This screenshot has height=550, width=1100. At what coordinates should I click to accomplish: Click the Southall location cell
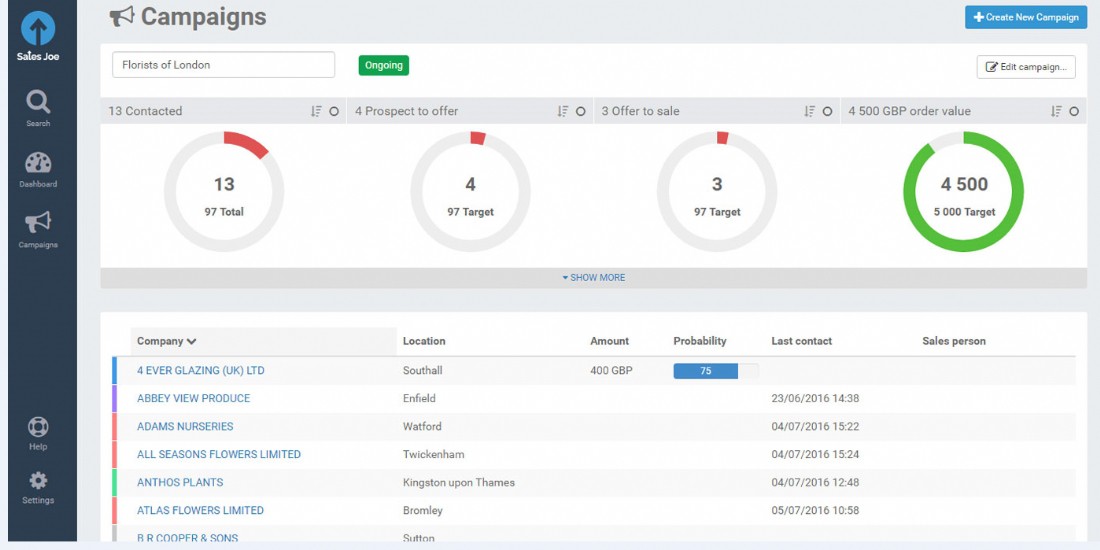pos(422,370)
